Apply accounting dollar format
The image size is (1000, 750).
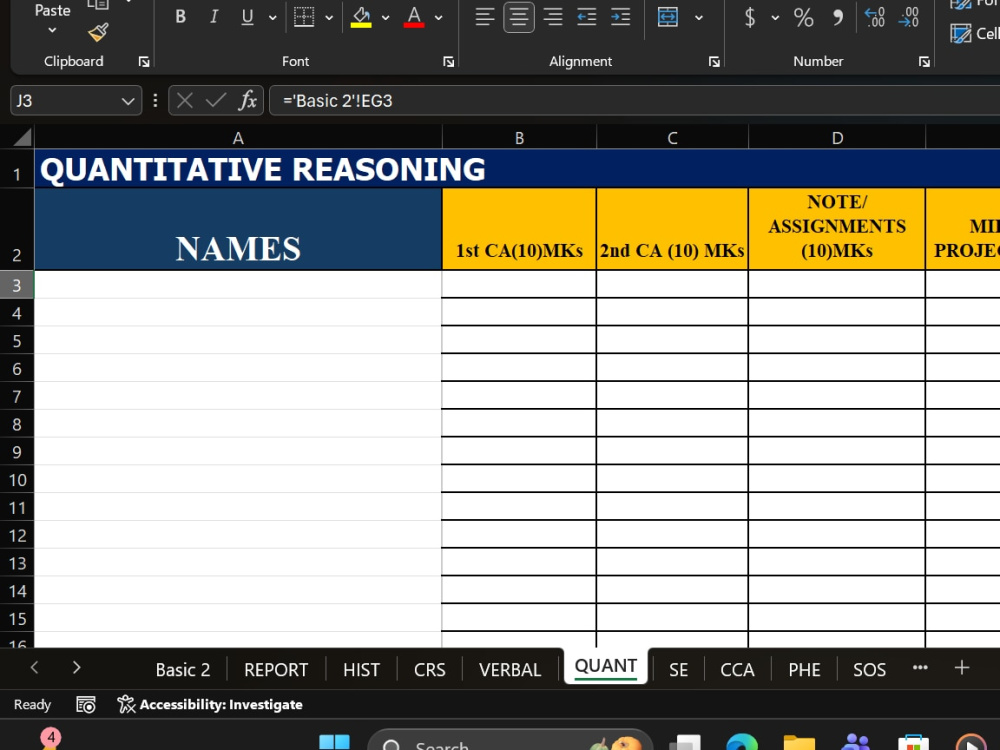tap(750, 17)
